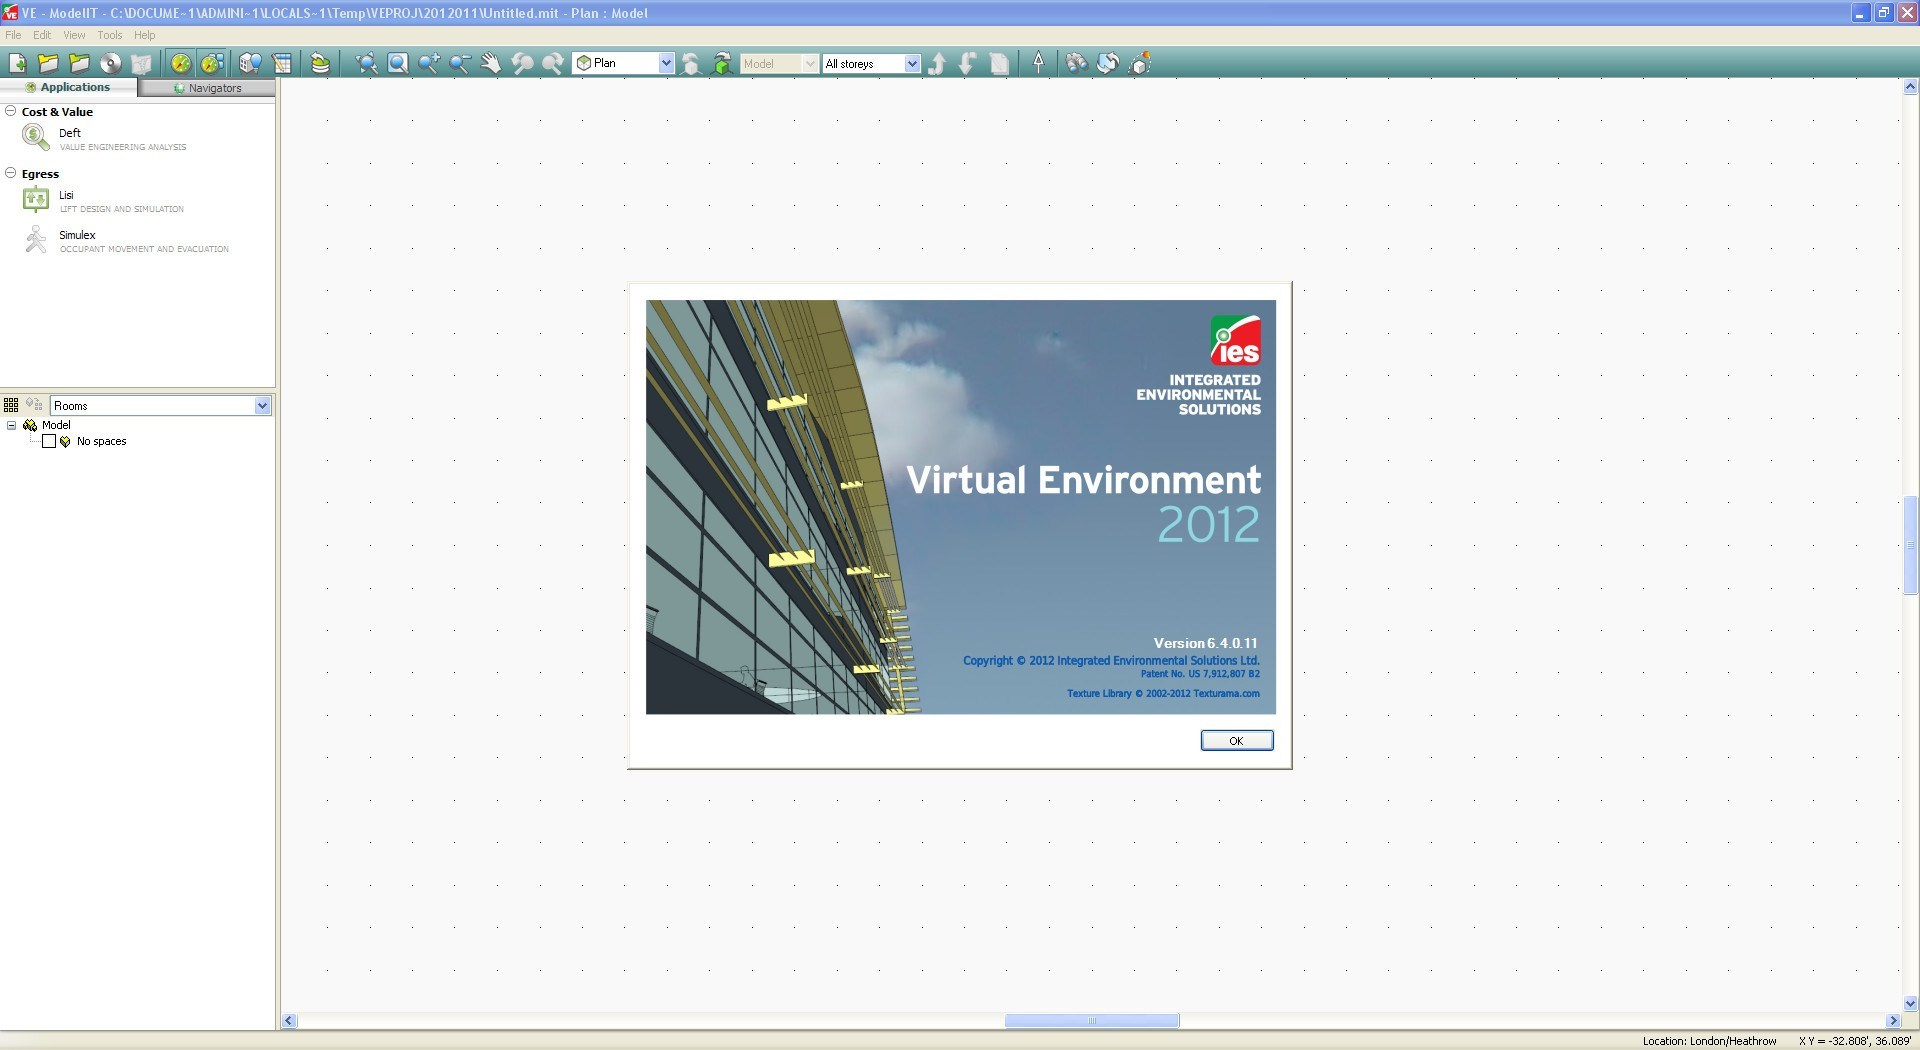Open the File menu

13,35
